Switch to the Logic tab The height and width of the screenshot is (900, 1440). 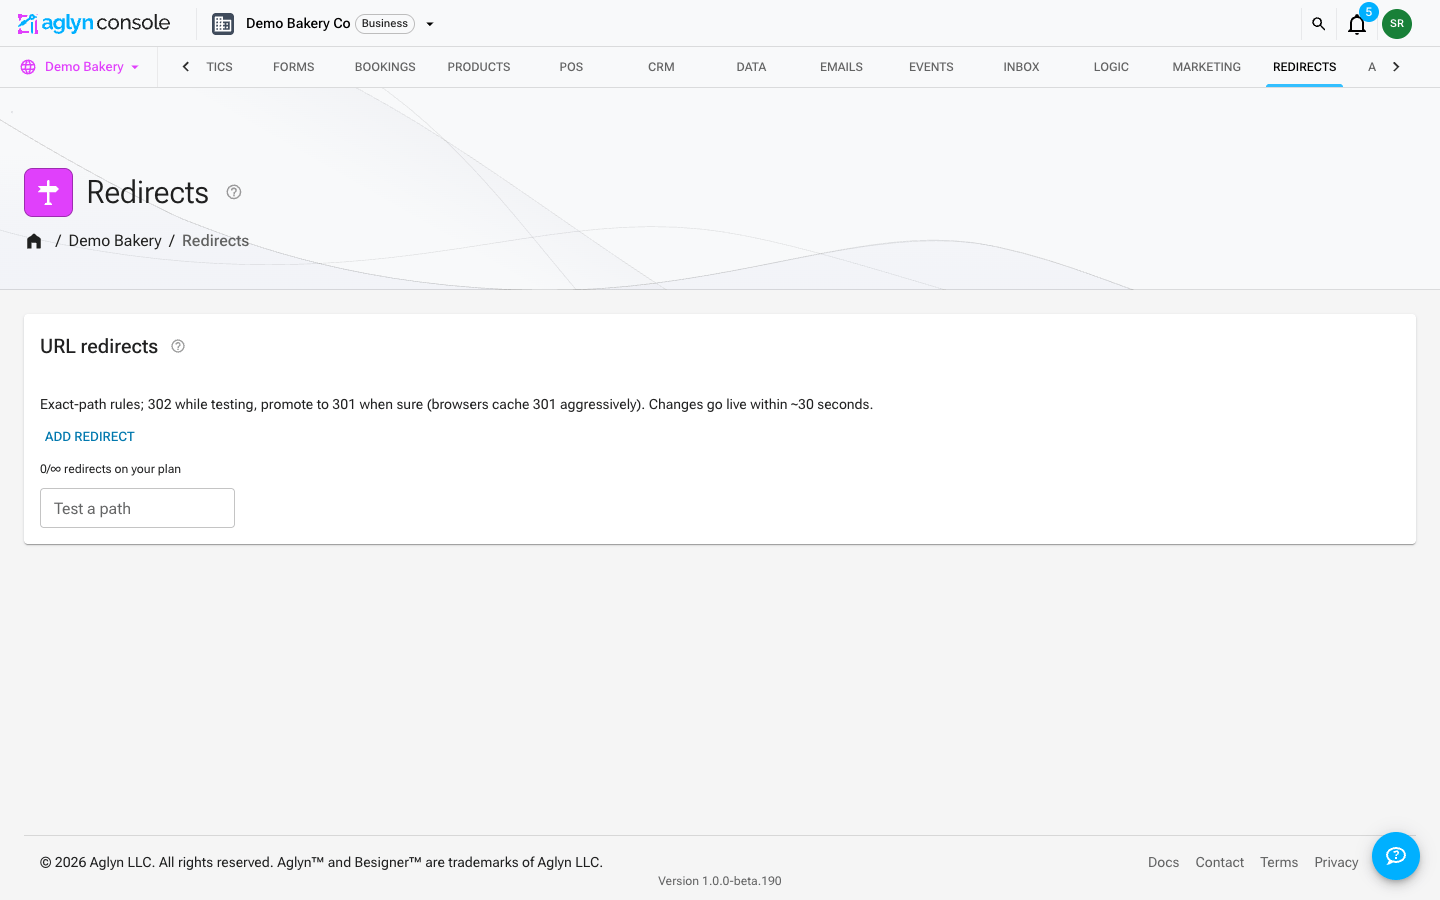1111,67
